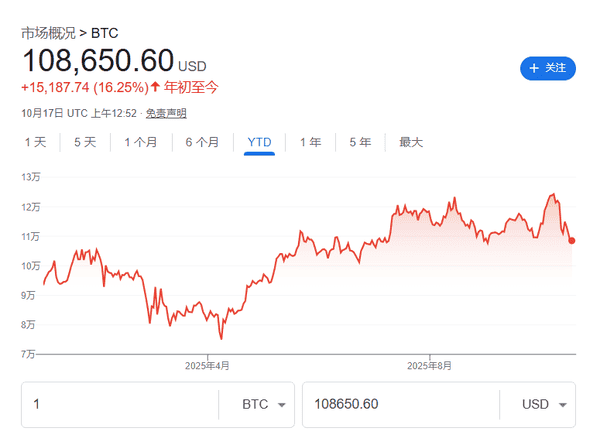Switch to the 6 个月 tab
The height and width of the screenshot is (435, 600).
pos(202,143)
